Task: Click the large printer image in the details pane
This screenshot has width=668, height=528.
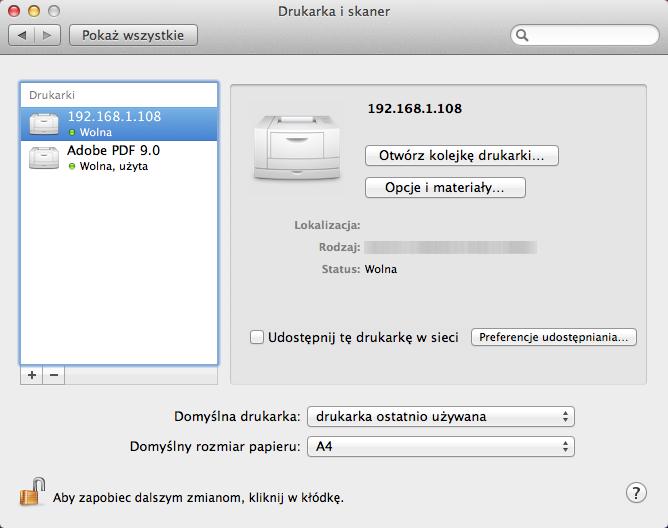Action: [297, 147]
